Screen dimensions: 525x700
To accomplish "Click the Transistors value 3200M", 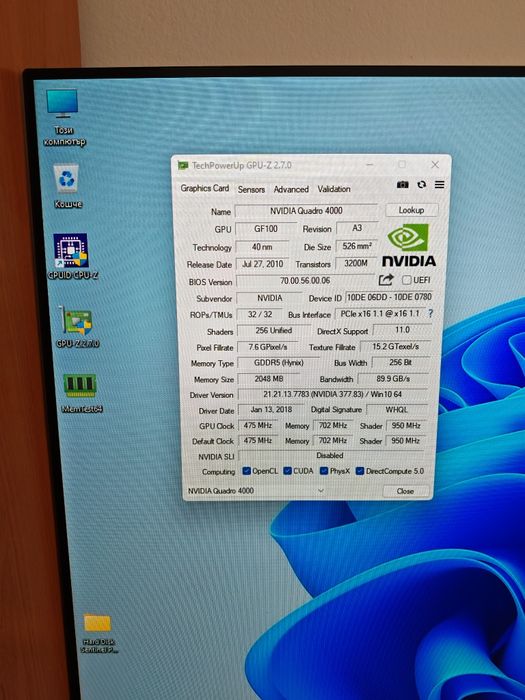I will tap(356, 263).
